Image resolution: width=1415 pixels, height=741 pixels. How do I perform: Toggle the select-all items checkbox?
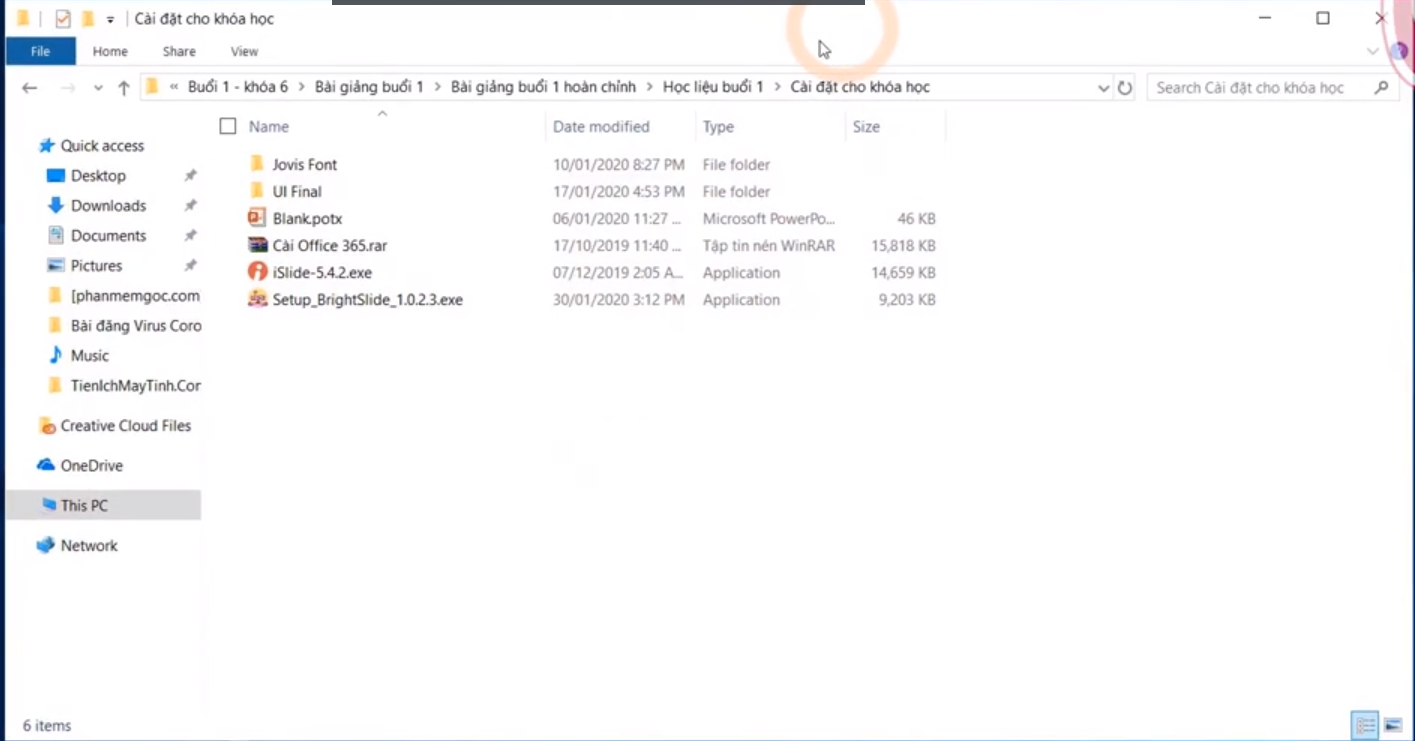[x=228, y=126]
